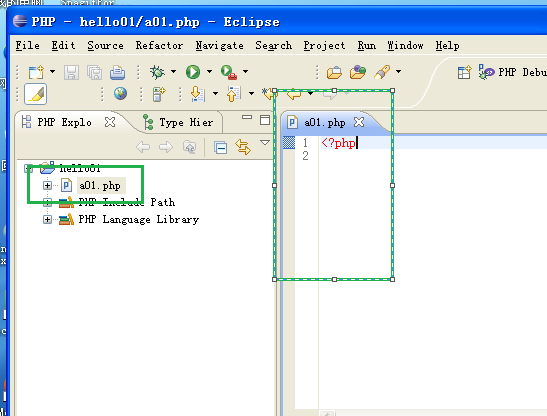Click the Search flashlight icon
This screenshot has height=416, width=547.
point(382,72)
